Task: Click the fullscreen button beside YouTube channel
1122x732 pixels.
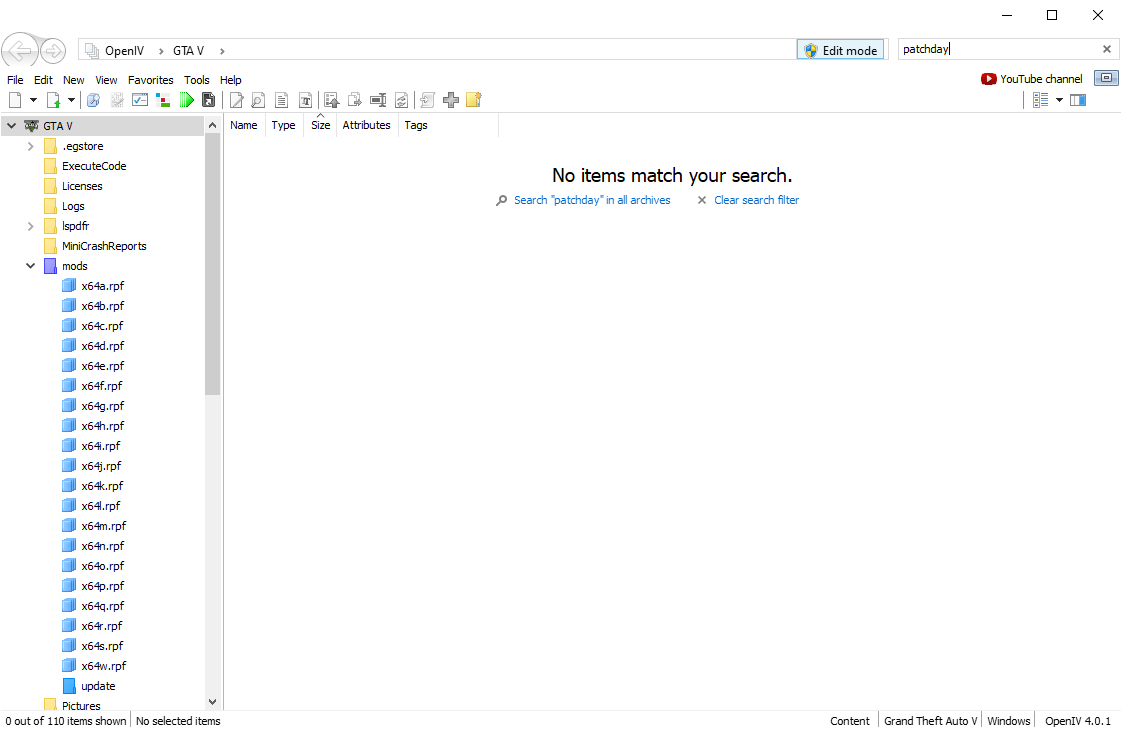Action: pyautogui.click(x=1106, y=78)
